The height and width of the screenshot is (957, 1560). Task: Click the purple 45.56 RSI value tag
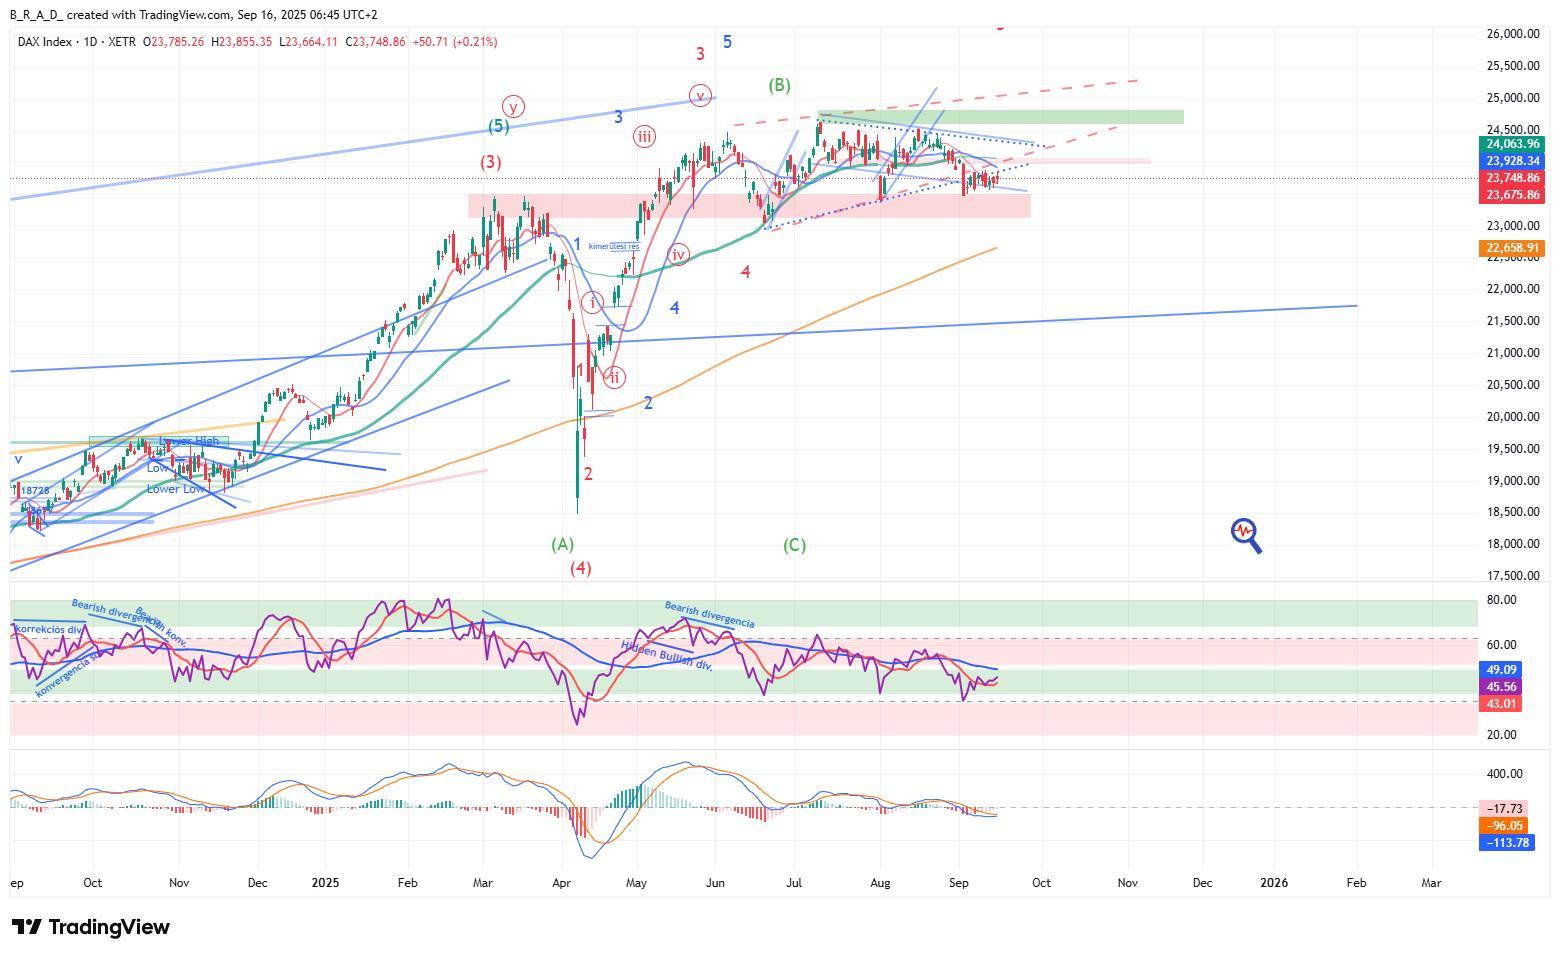click(1501, 687)
